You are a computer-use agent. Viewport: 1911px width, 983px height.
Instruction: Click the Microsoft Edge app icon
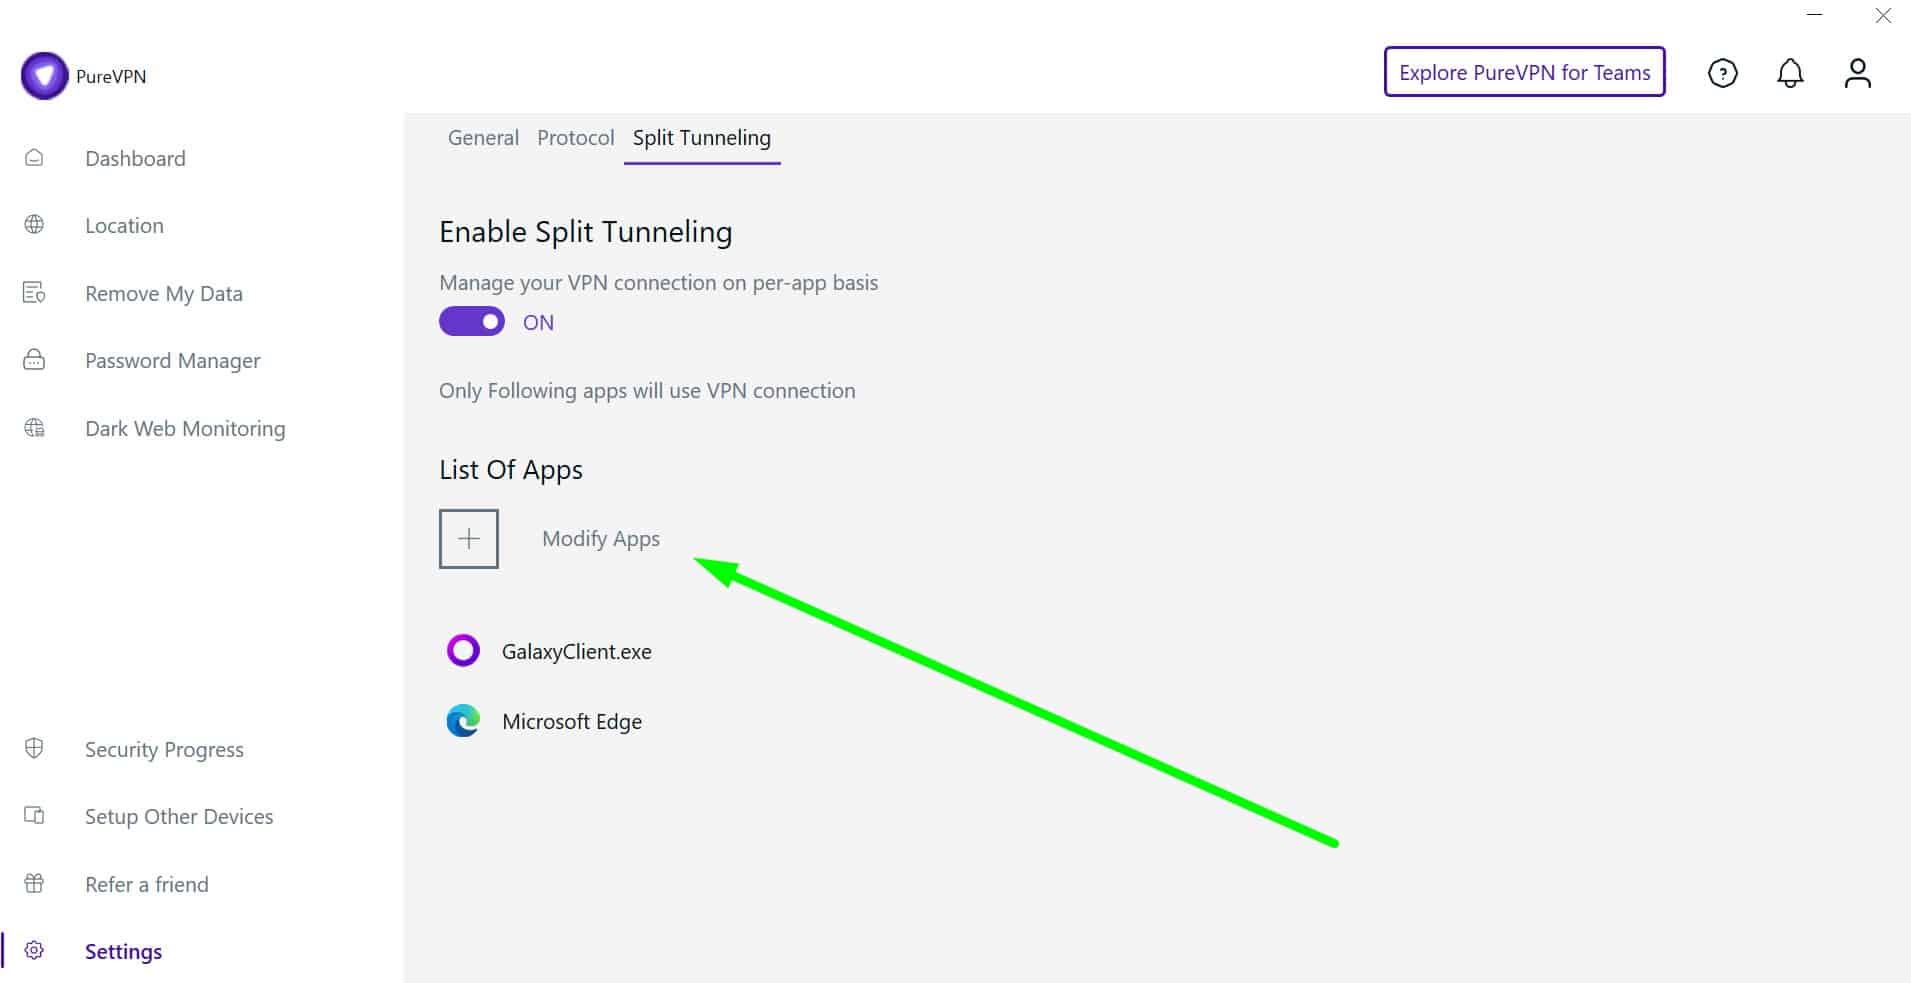coord(463,721)
